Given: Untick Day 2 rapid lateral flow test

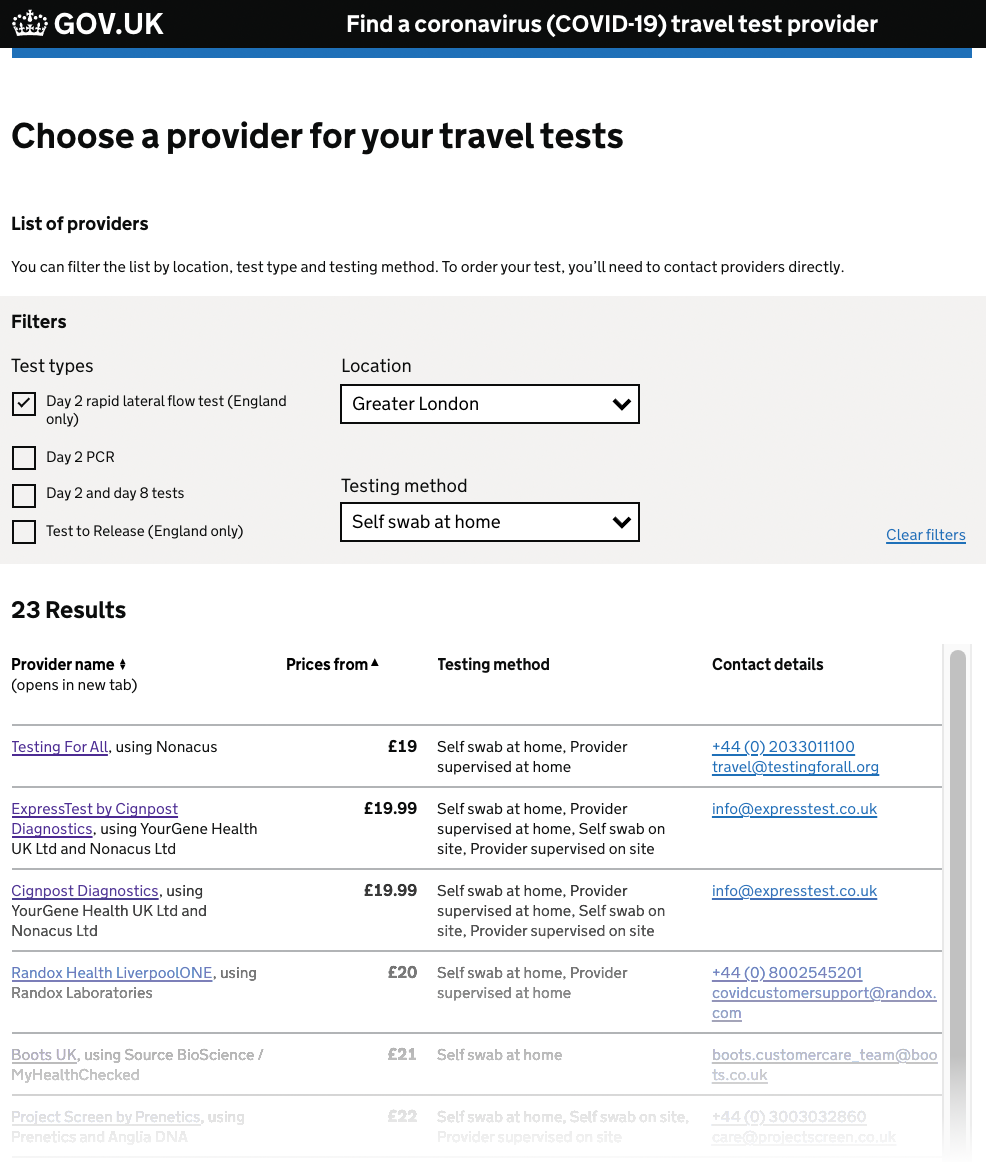Looking at the screenshot, I should [24, 403].
